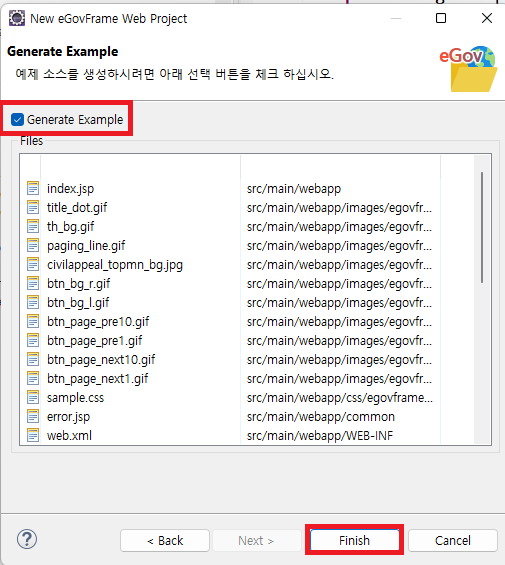Screen dimensions: 505x565
Task: Select the btn_bg_r.gif file name
Action: (x=78, y=284)
